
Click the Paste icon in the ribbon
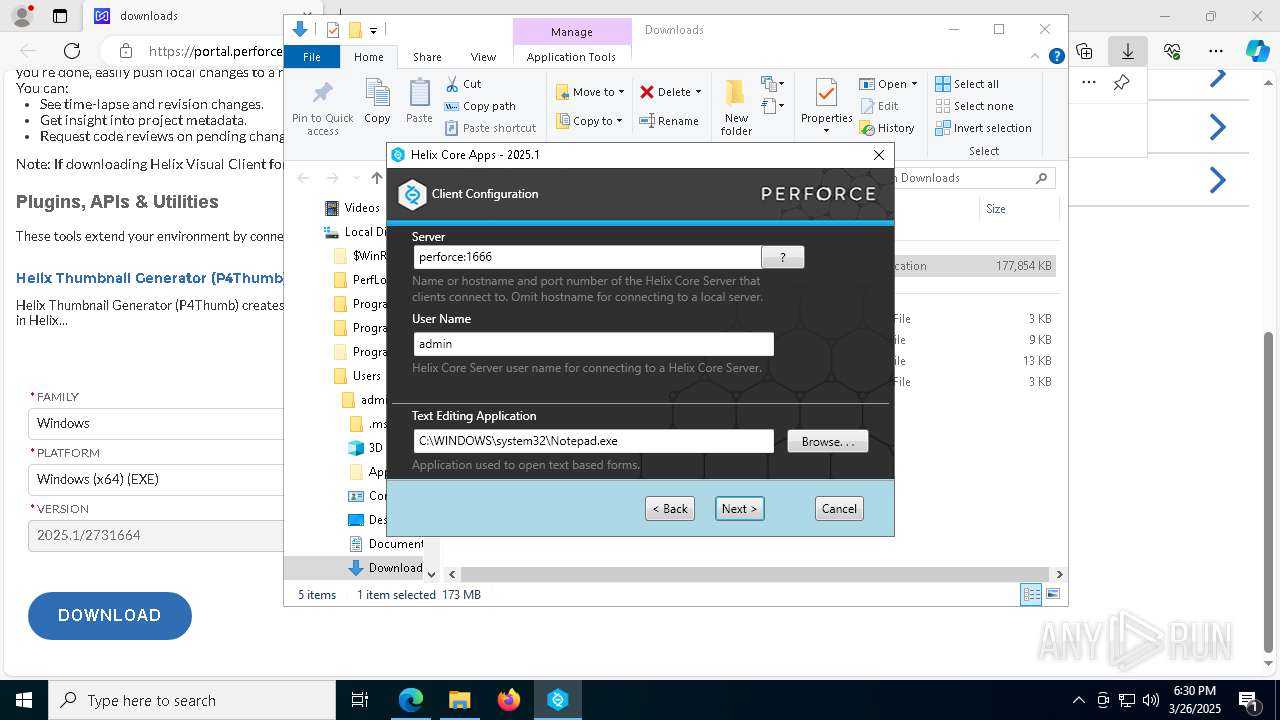(x=419, y=93)
